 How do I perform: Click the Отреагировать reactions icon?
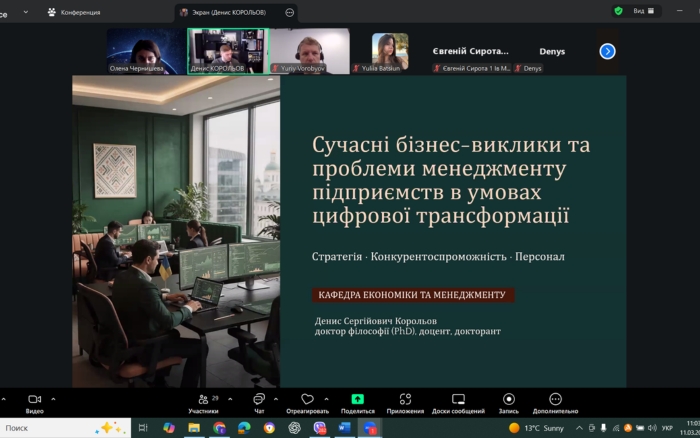(307, 400)
